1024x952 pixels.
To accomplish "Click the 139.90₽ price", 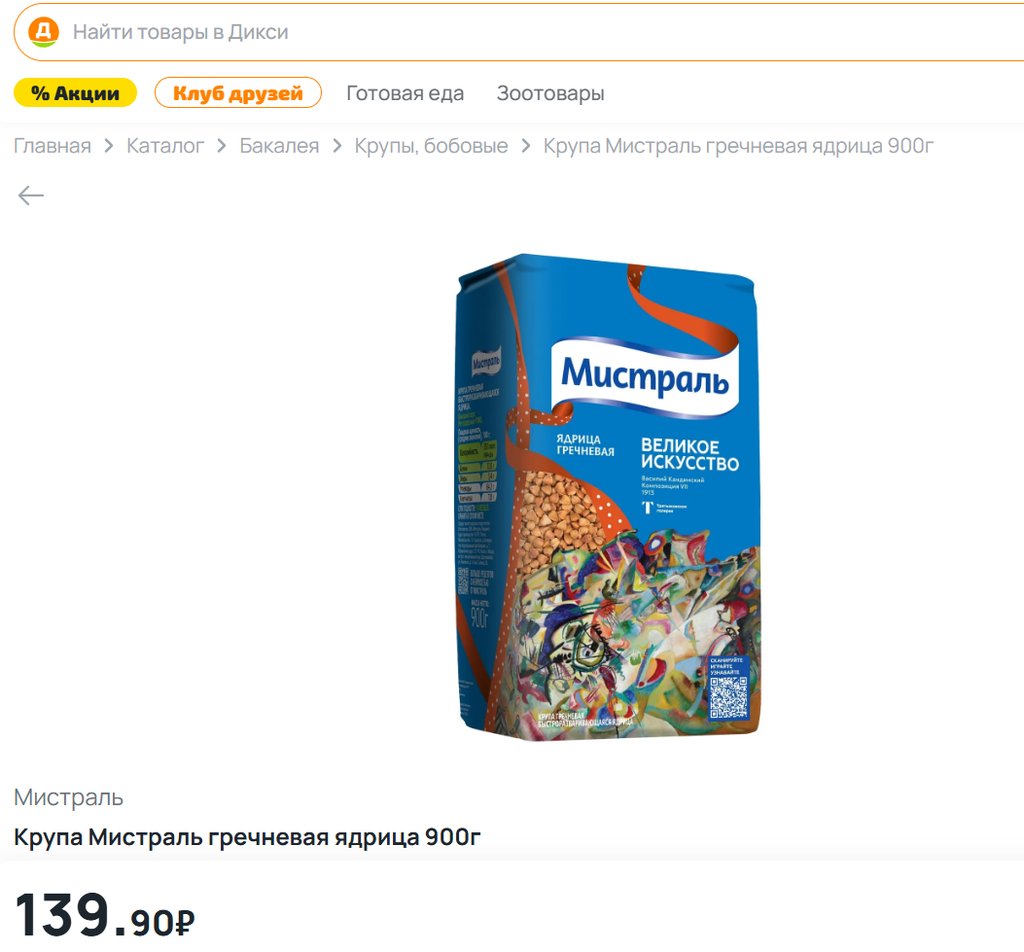I will (x=104, y=914).
